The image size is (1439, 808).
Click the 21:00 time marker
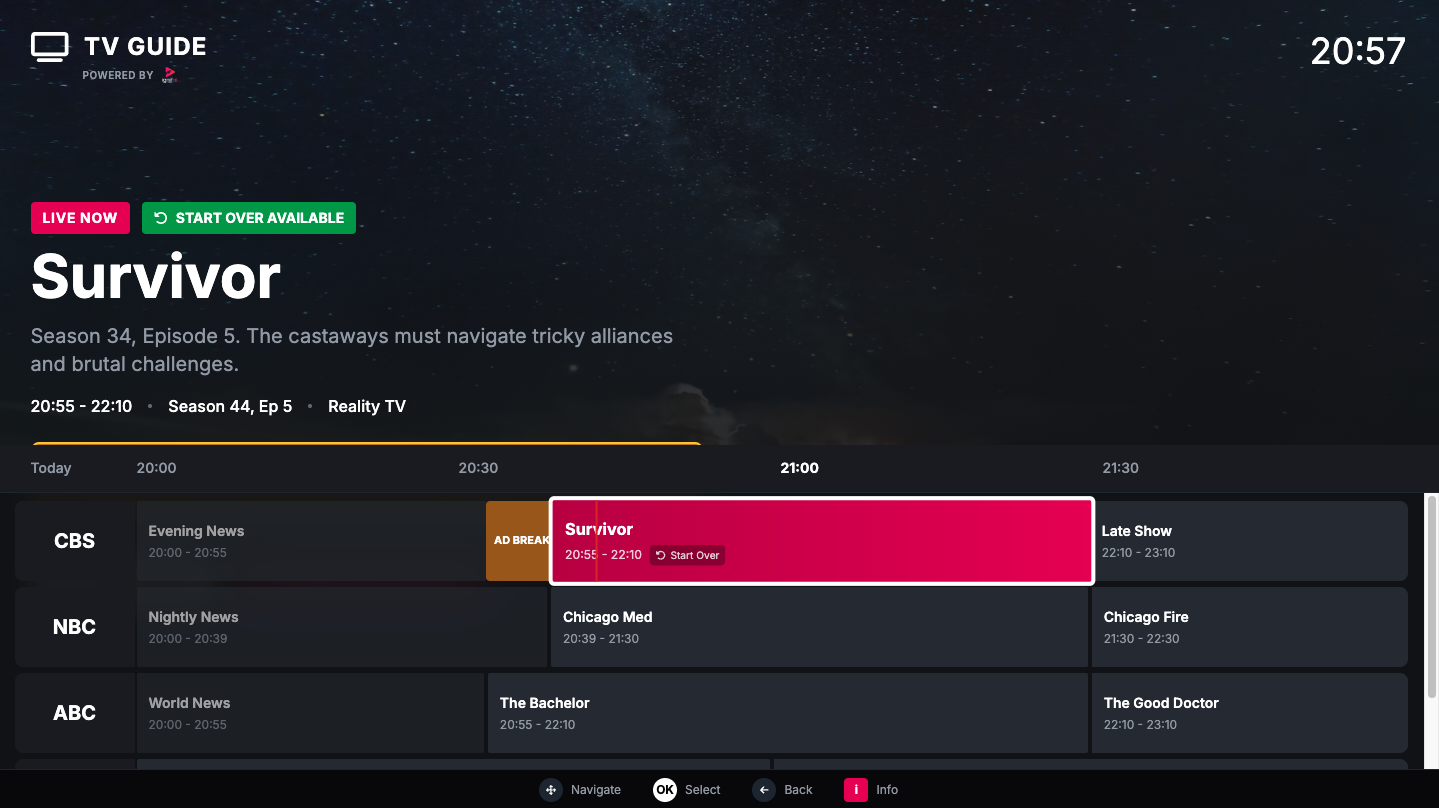799,468
